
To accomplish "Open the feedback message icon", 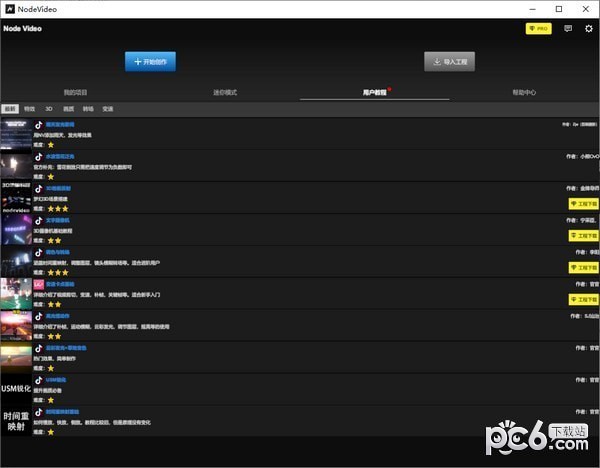I will pos(568,28).
